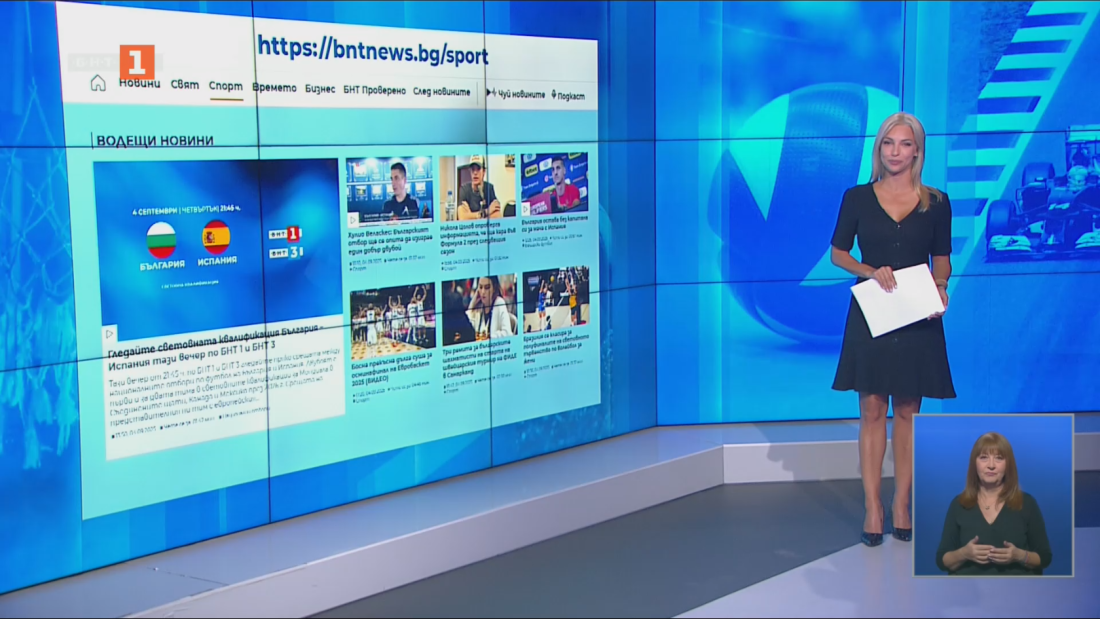Open headline 'България остава без капитана си'
The width and height of the screenshot is (1100, 619).
(555, 224)
